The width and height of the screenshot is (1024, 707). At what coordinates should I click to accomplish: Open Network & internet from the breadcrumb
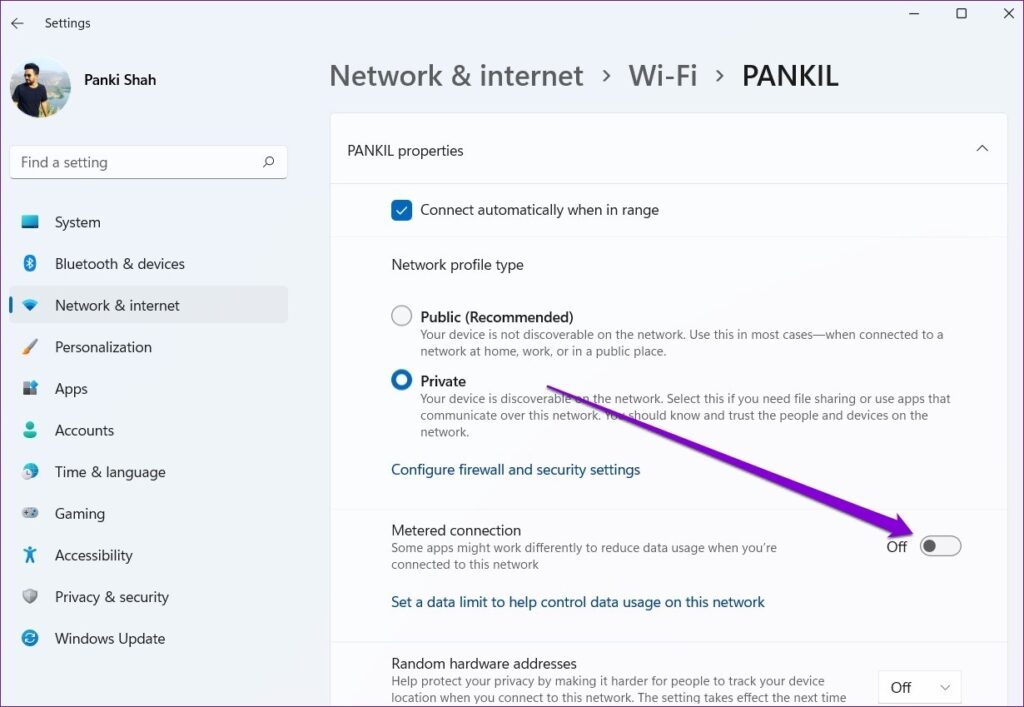tap(456, 75)
